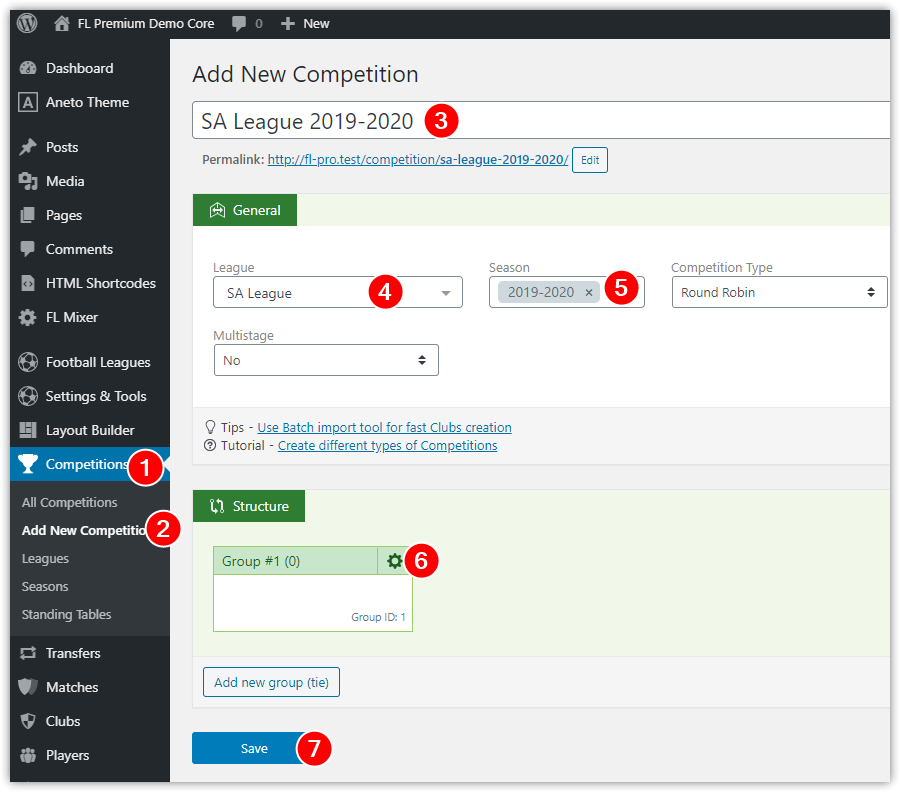Open the General tab
This screenshot has height=792, width=900.
[x=245, y=210]
